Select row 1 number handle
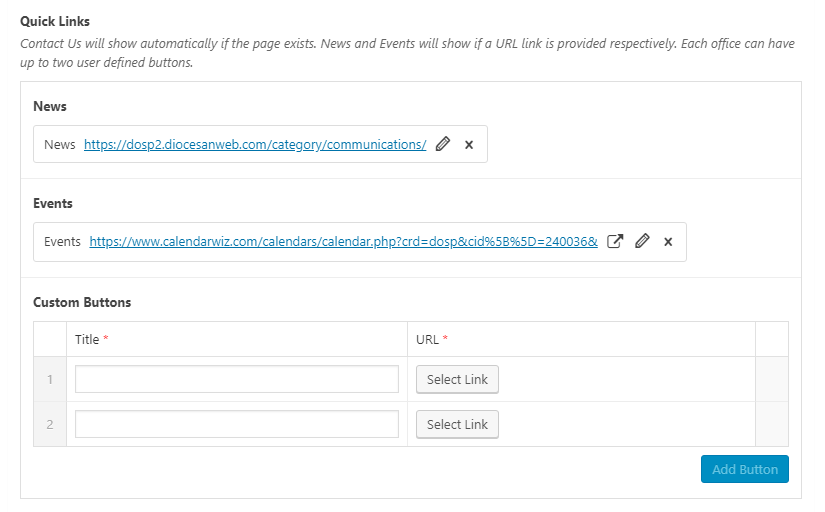Viewport: 825px width, 512px height. tap(50, 379)
